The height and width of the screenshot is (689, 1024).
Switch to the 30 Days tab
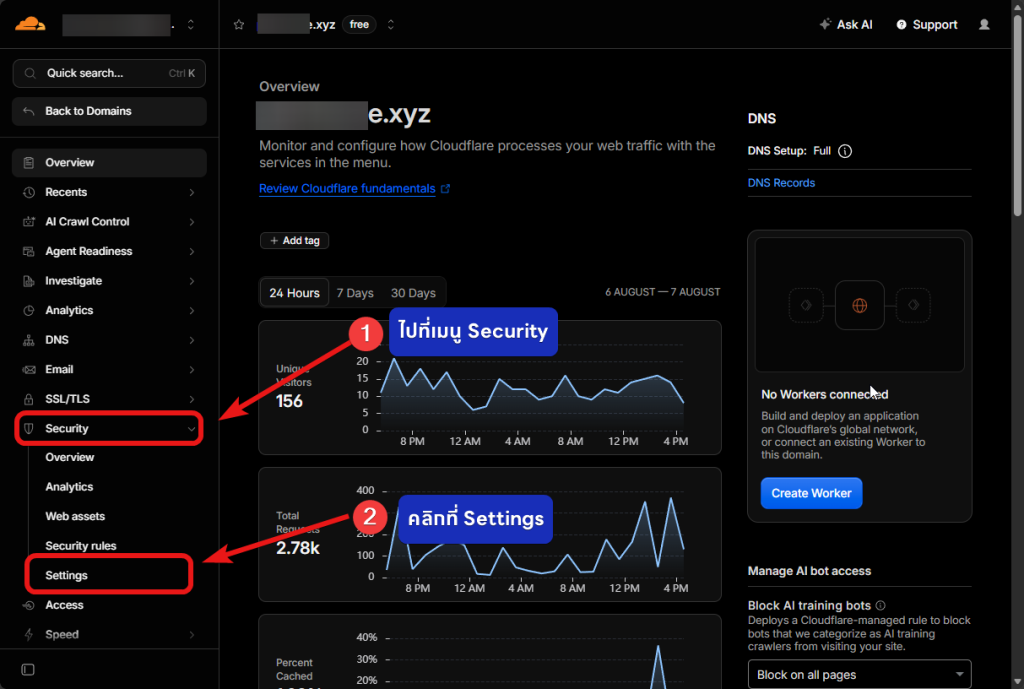[x=413, y=293]
